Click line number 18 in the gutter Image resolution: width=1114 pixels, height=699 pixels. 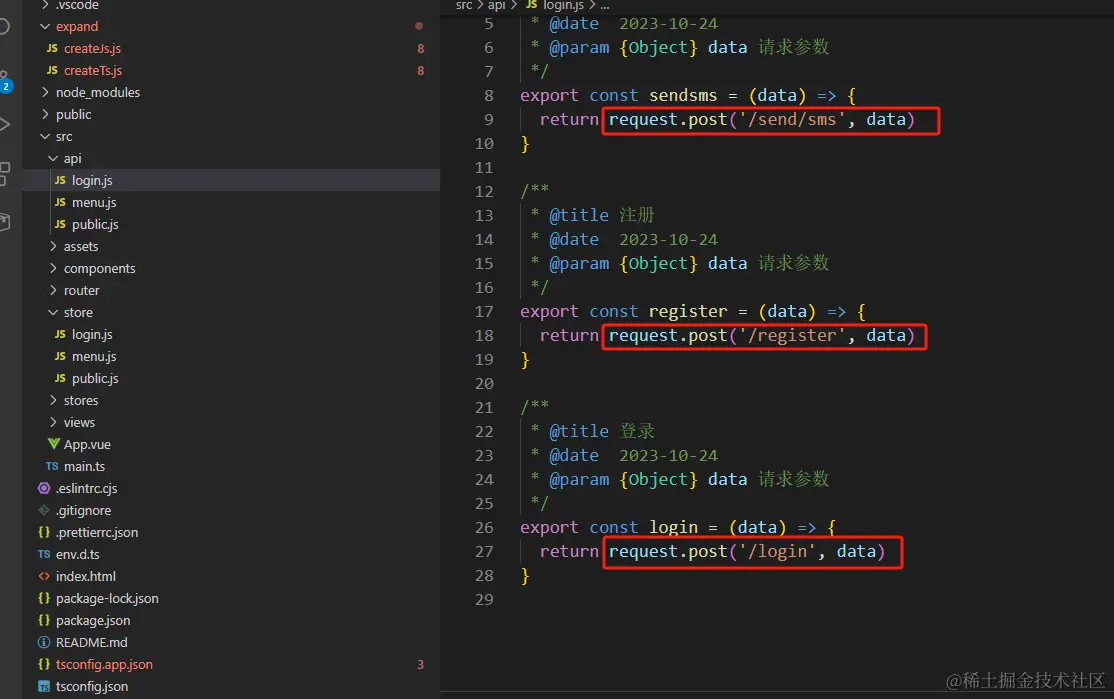pyautogui.click(x=484, y=336)
